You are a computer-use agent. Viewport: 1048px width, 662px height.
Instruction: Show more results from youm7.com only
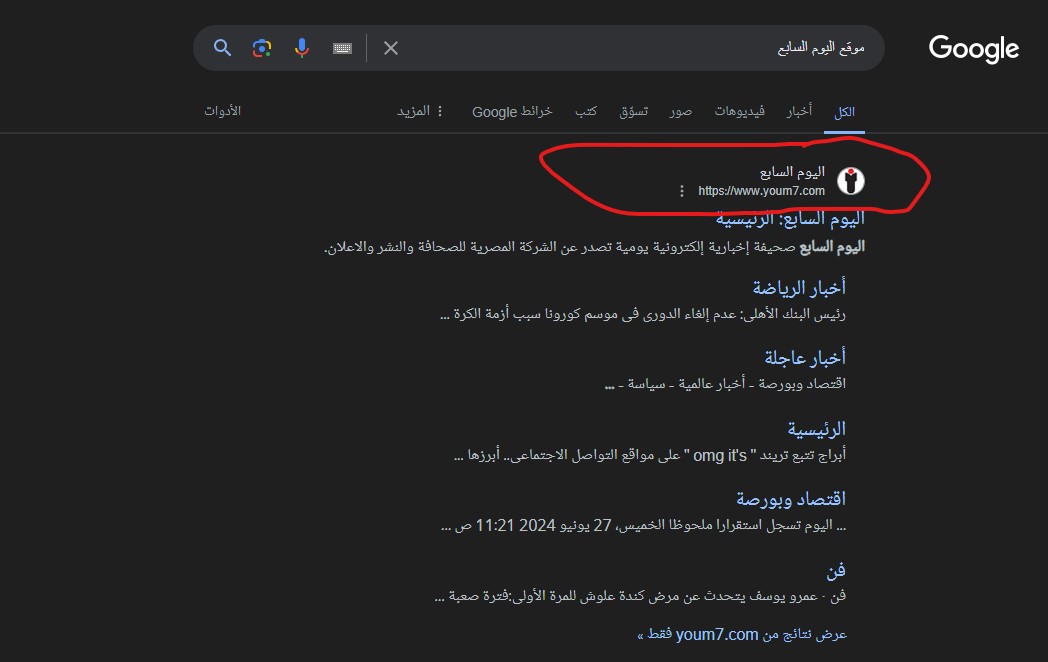tap(741, 634)
